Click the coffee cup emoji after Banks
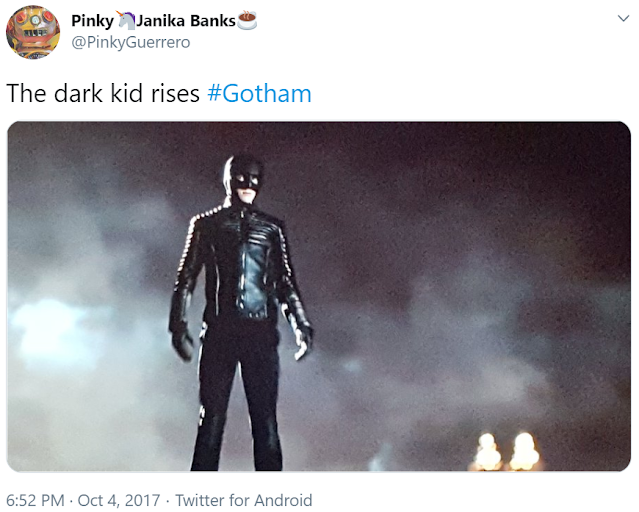The width and height of the screenshot is (639, 512). tap(247, 20)
